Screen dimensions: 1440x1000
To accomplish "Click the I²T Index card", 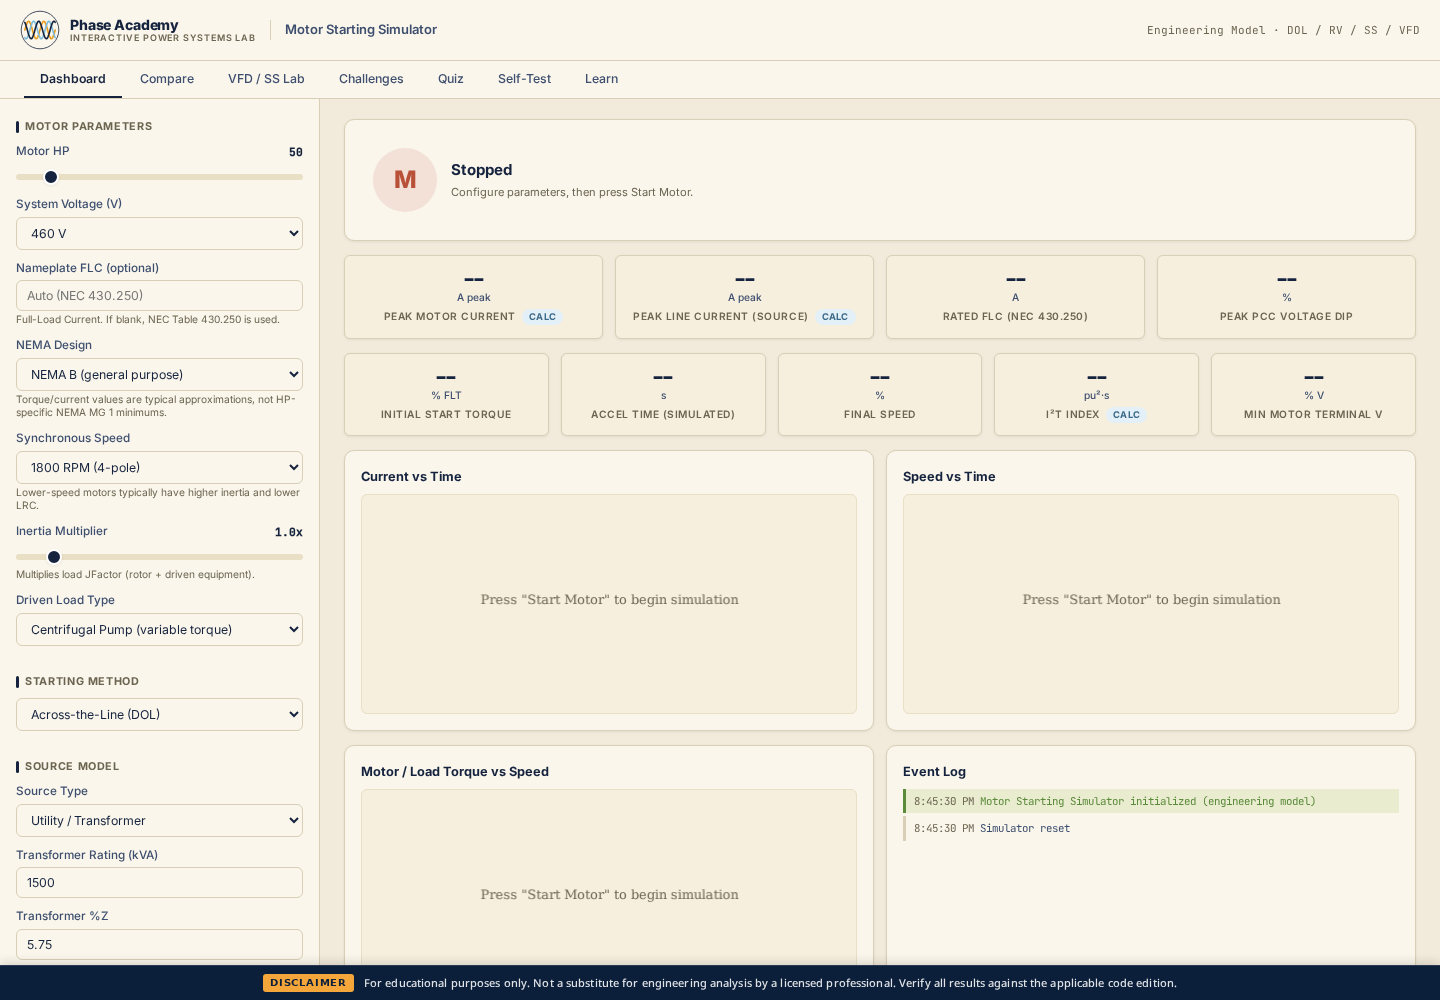I will tap(1096, 395).
